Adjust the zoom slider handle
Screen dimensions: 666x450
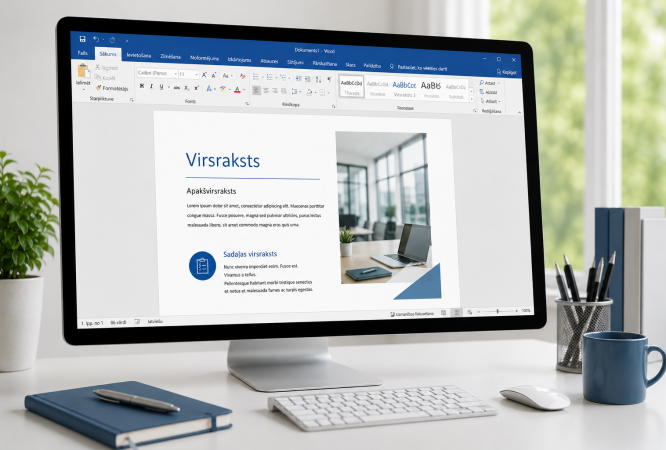coord(497,311)
